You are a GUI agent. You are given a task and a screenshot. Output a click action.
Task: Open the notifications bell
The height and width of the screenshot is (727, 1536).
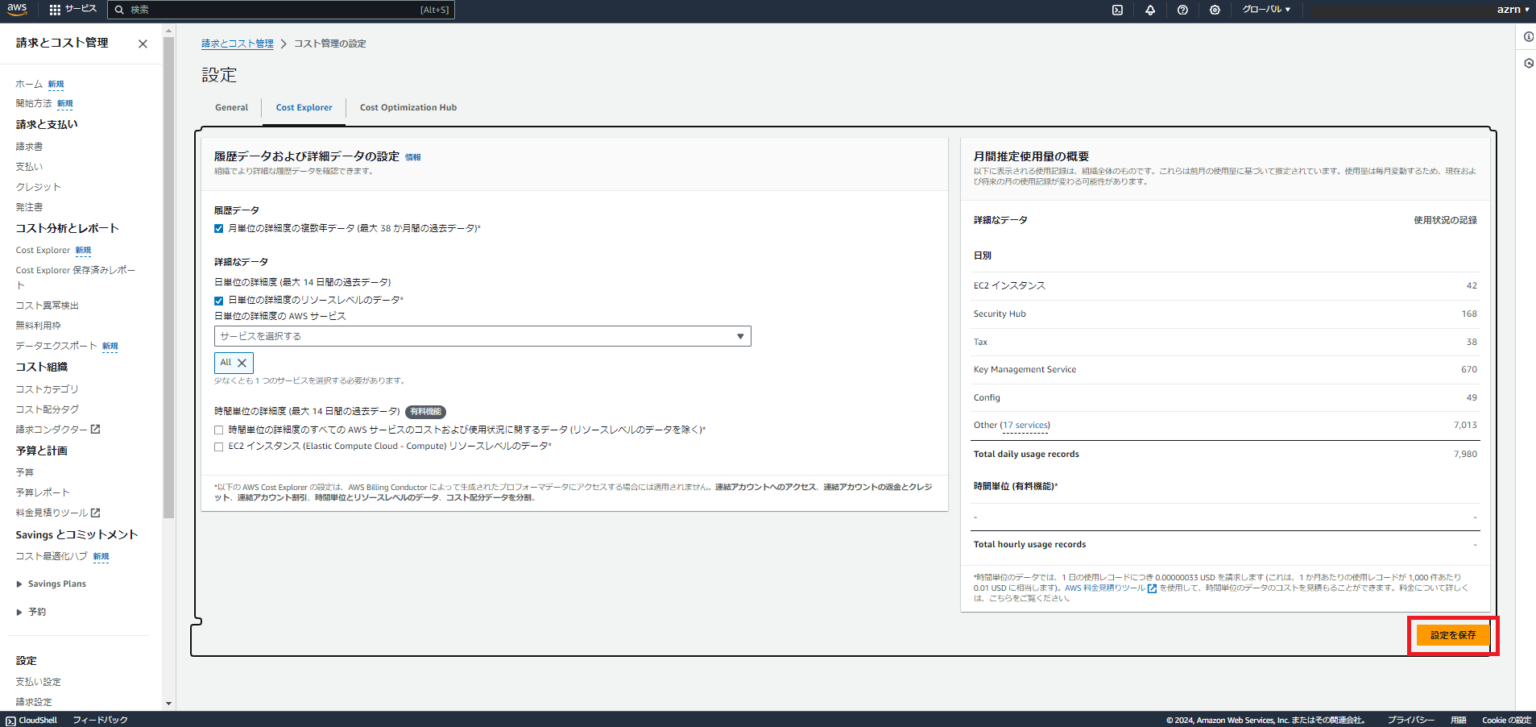point(1151,10)
